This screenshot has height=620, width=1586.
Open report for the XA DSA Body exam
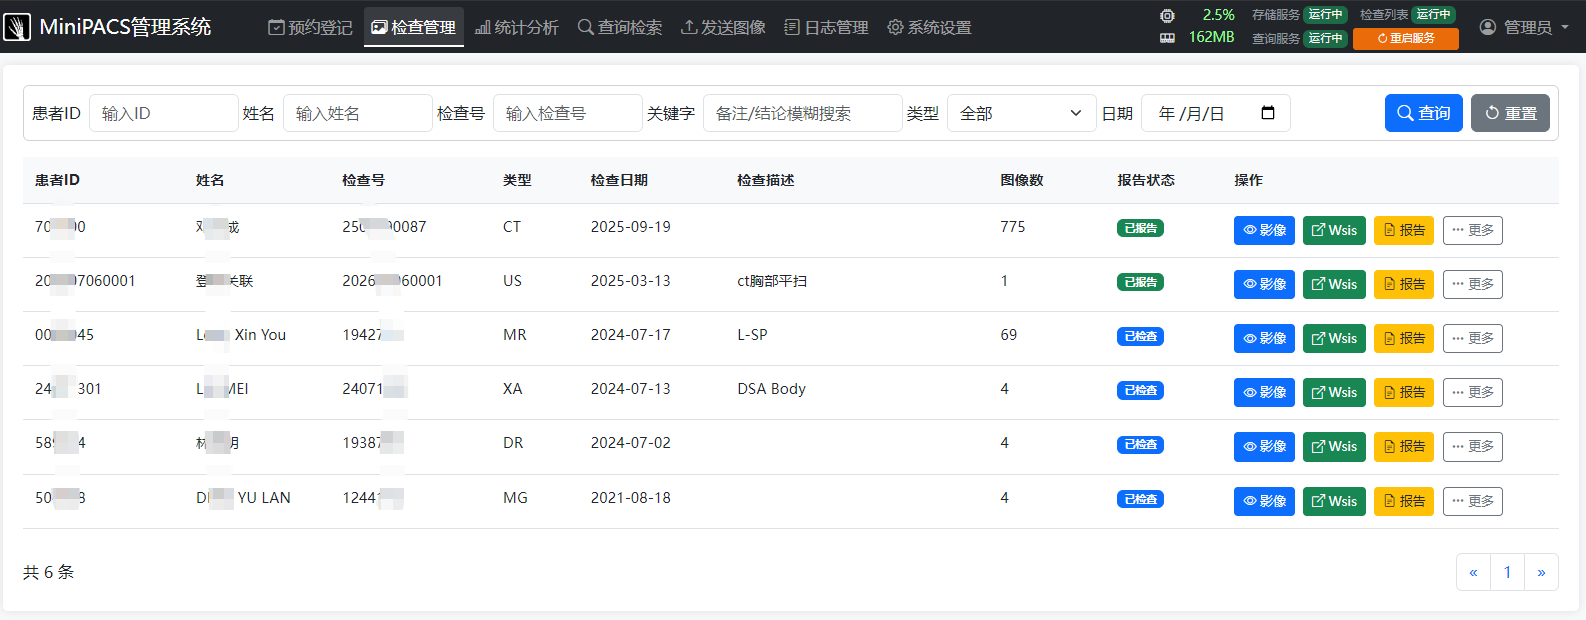pos(1404,392)
